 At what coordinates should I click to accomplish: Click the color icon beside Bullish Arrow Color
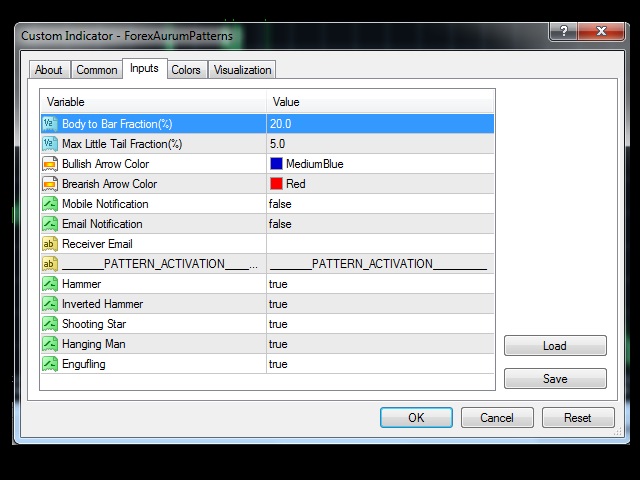pyautogui.click(x=50, y=164)
